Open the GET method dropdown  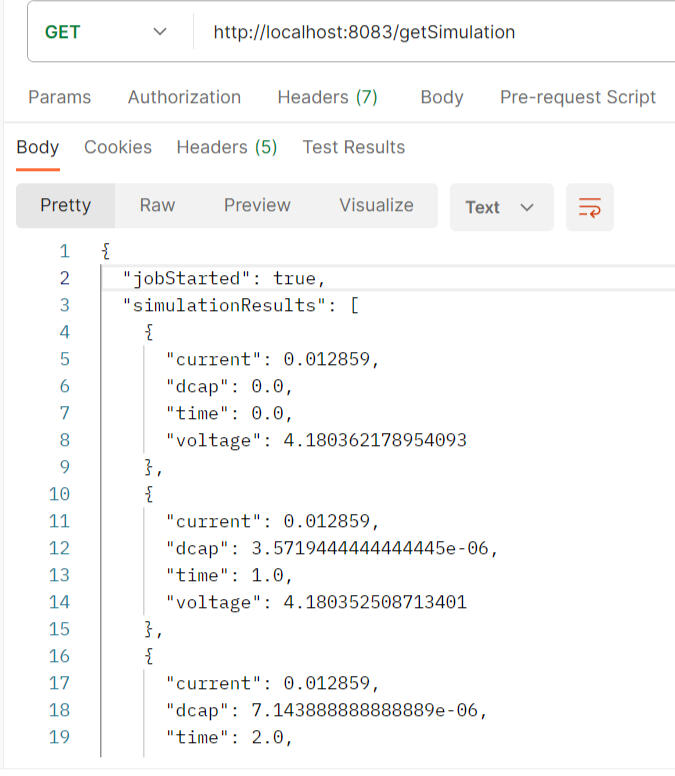(x=106, y=32)
